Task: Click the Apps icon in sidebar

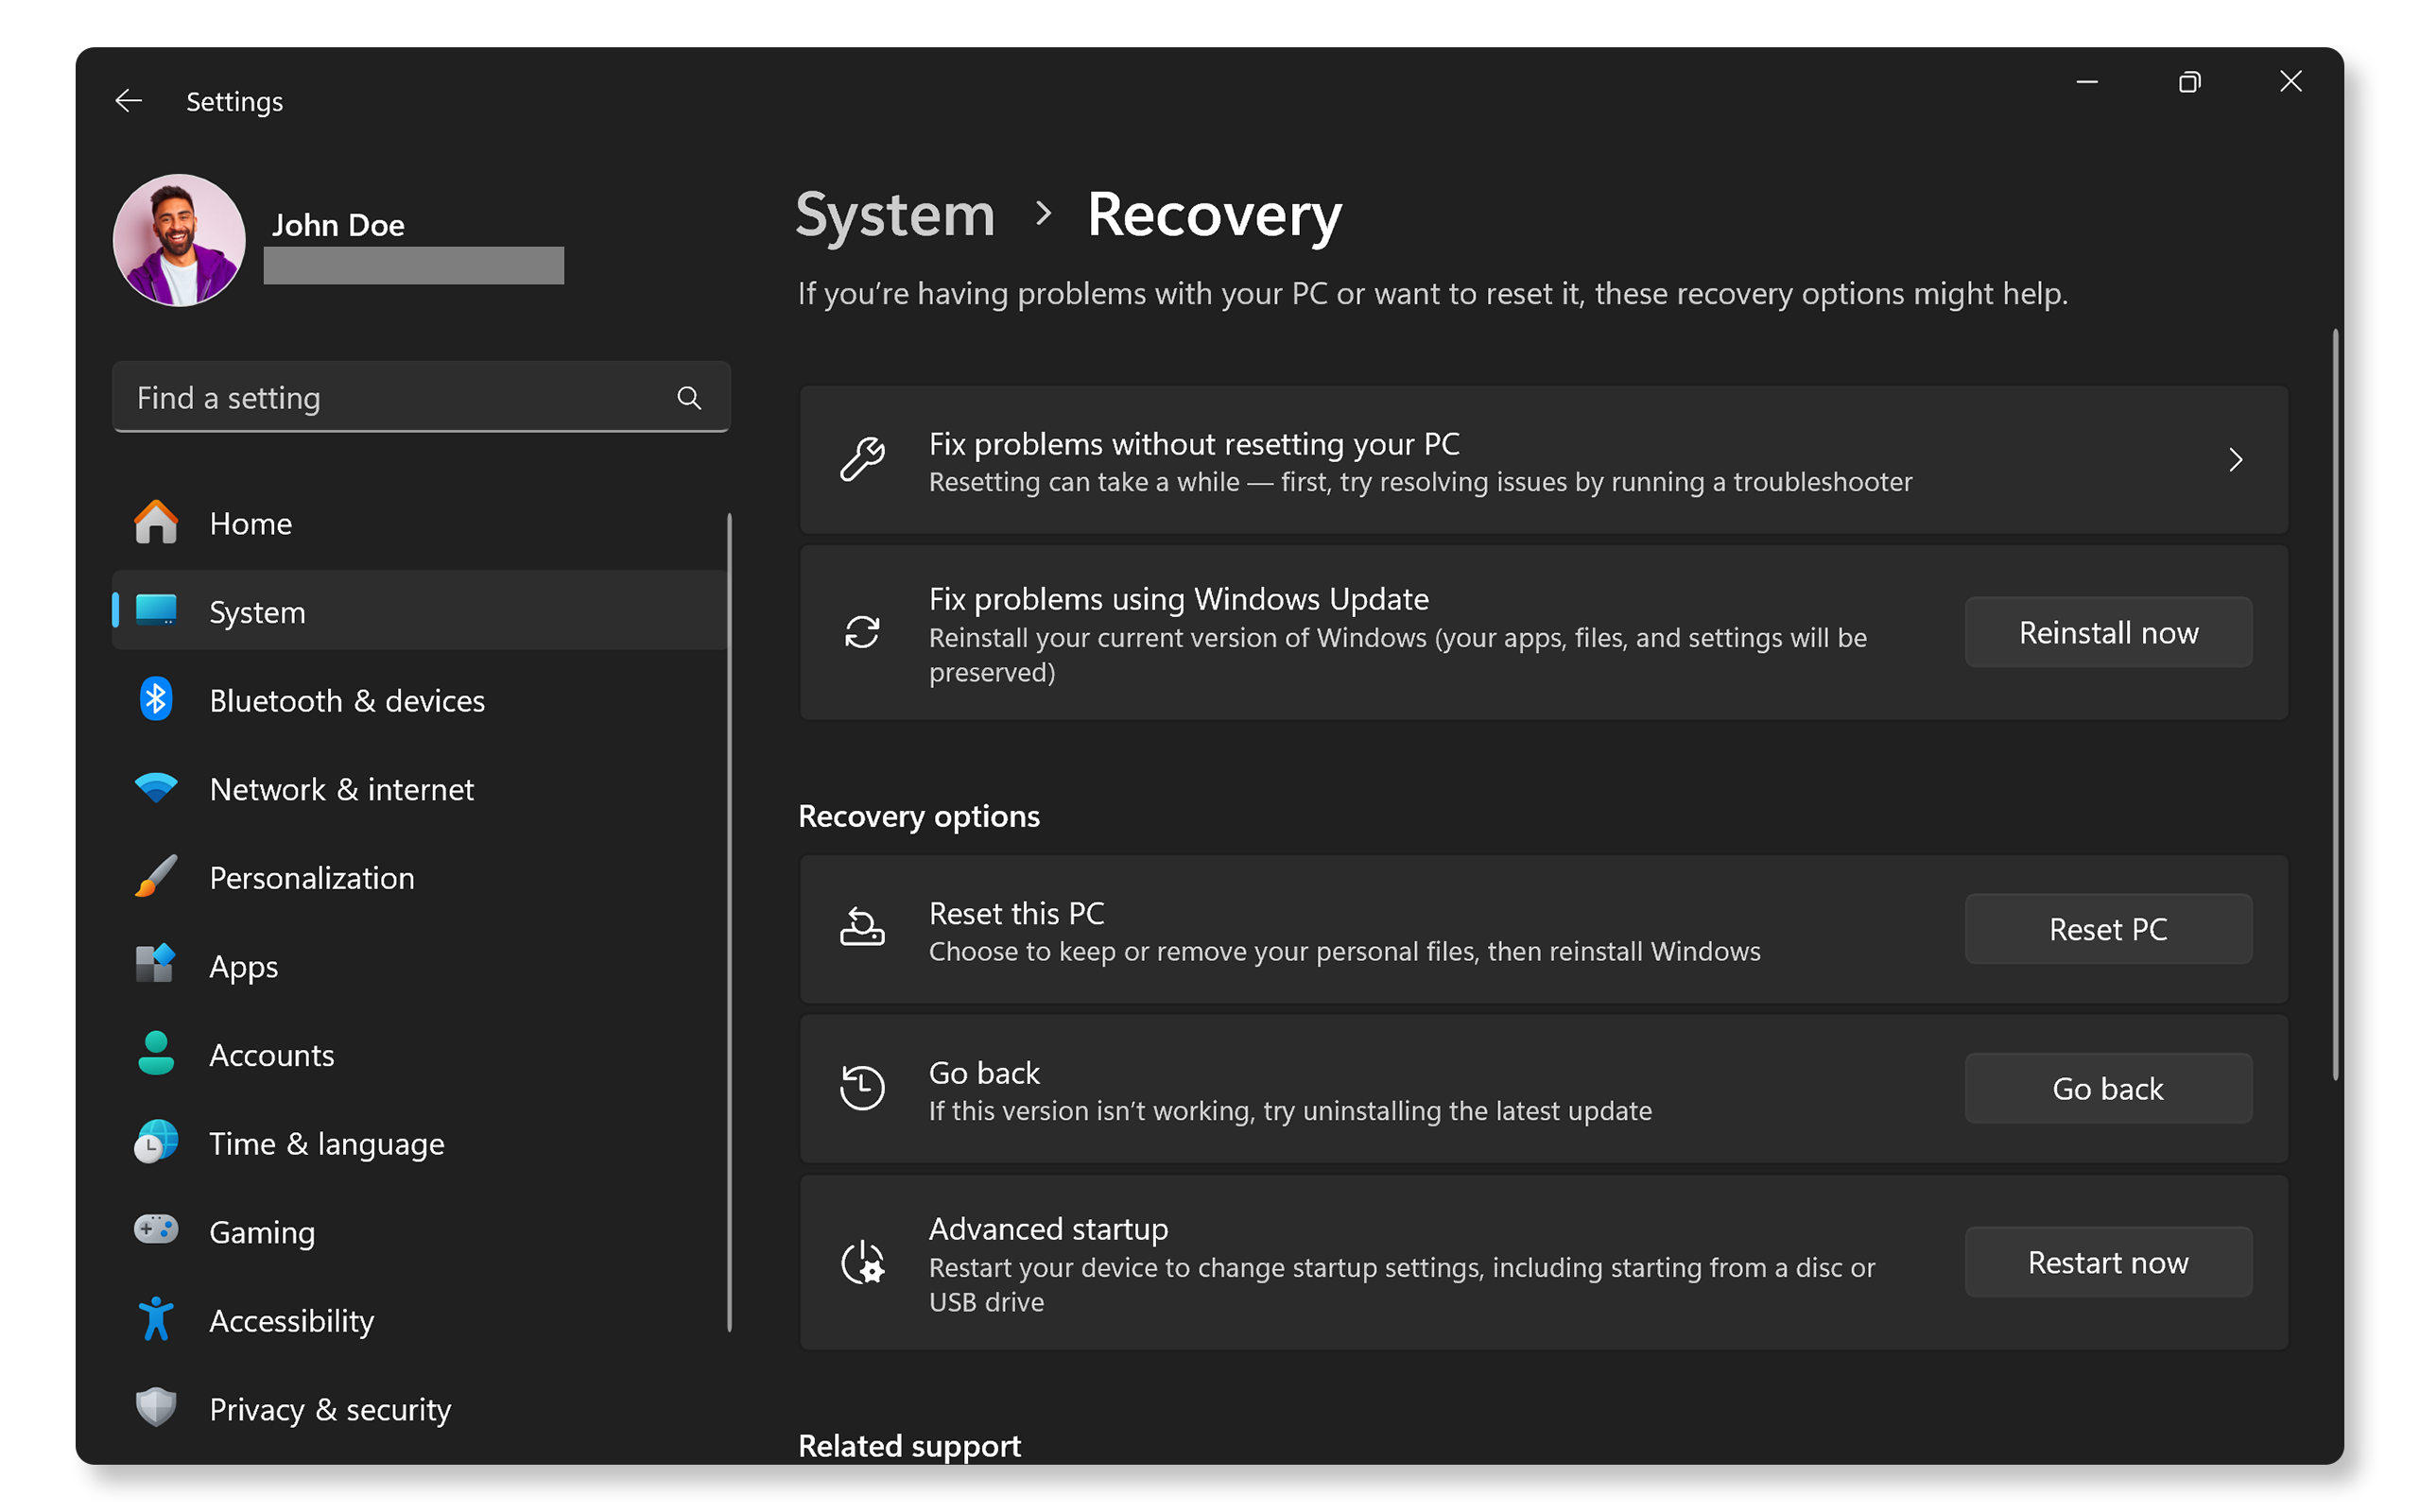Action: (x=156, y=965)
